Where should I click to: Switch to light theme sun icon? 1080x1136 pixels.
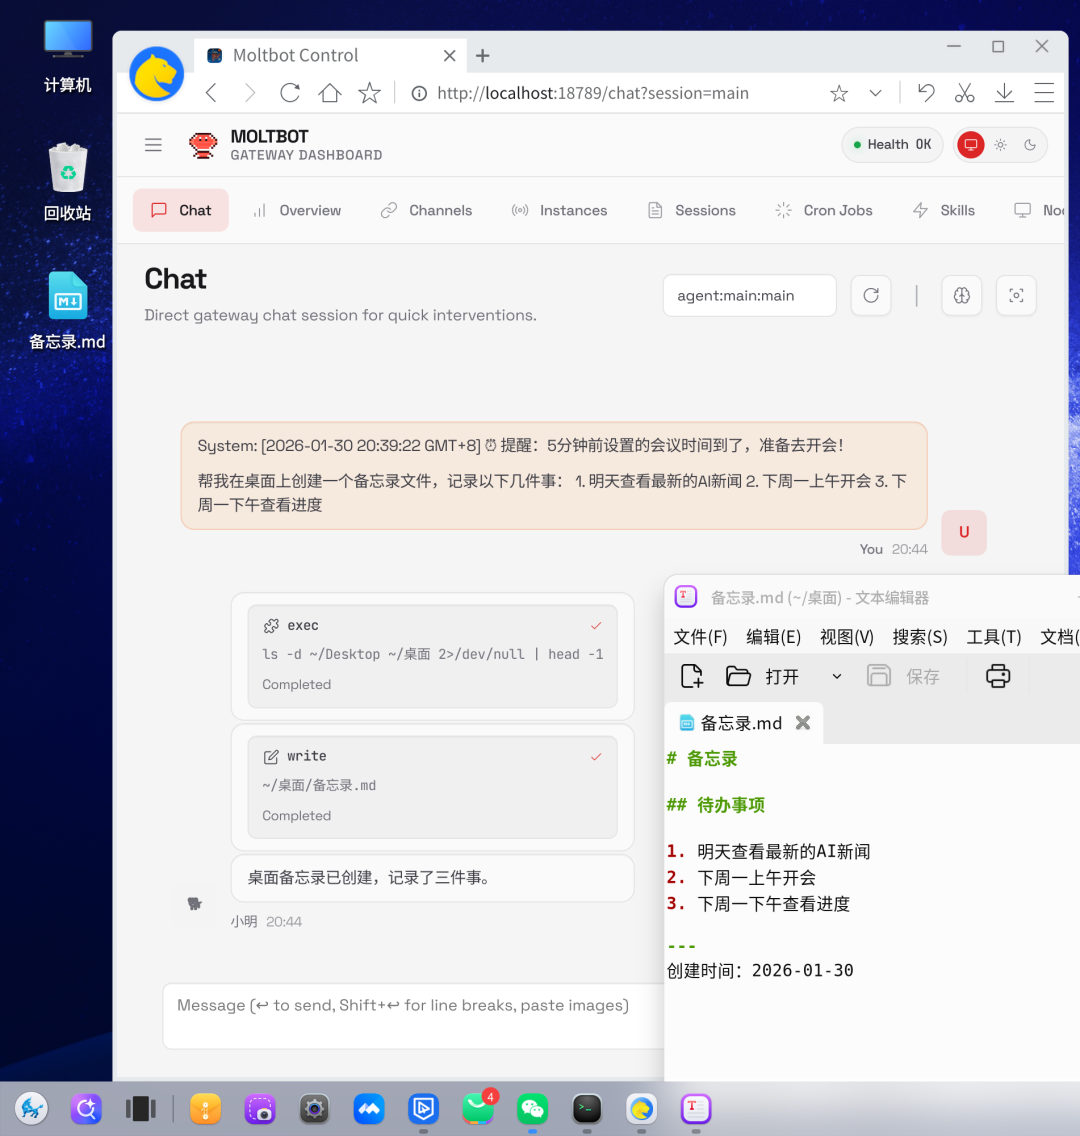[x=1000, y=145]
